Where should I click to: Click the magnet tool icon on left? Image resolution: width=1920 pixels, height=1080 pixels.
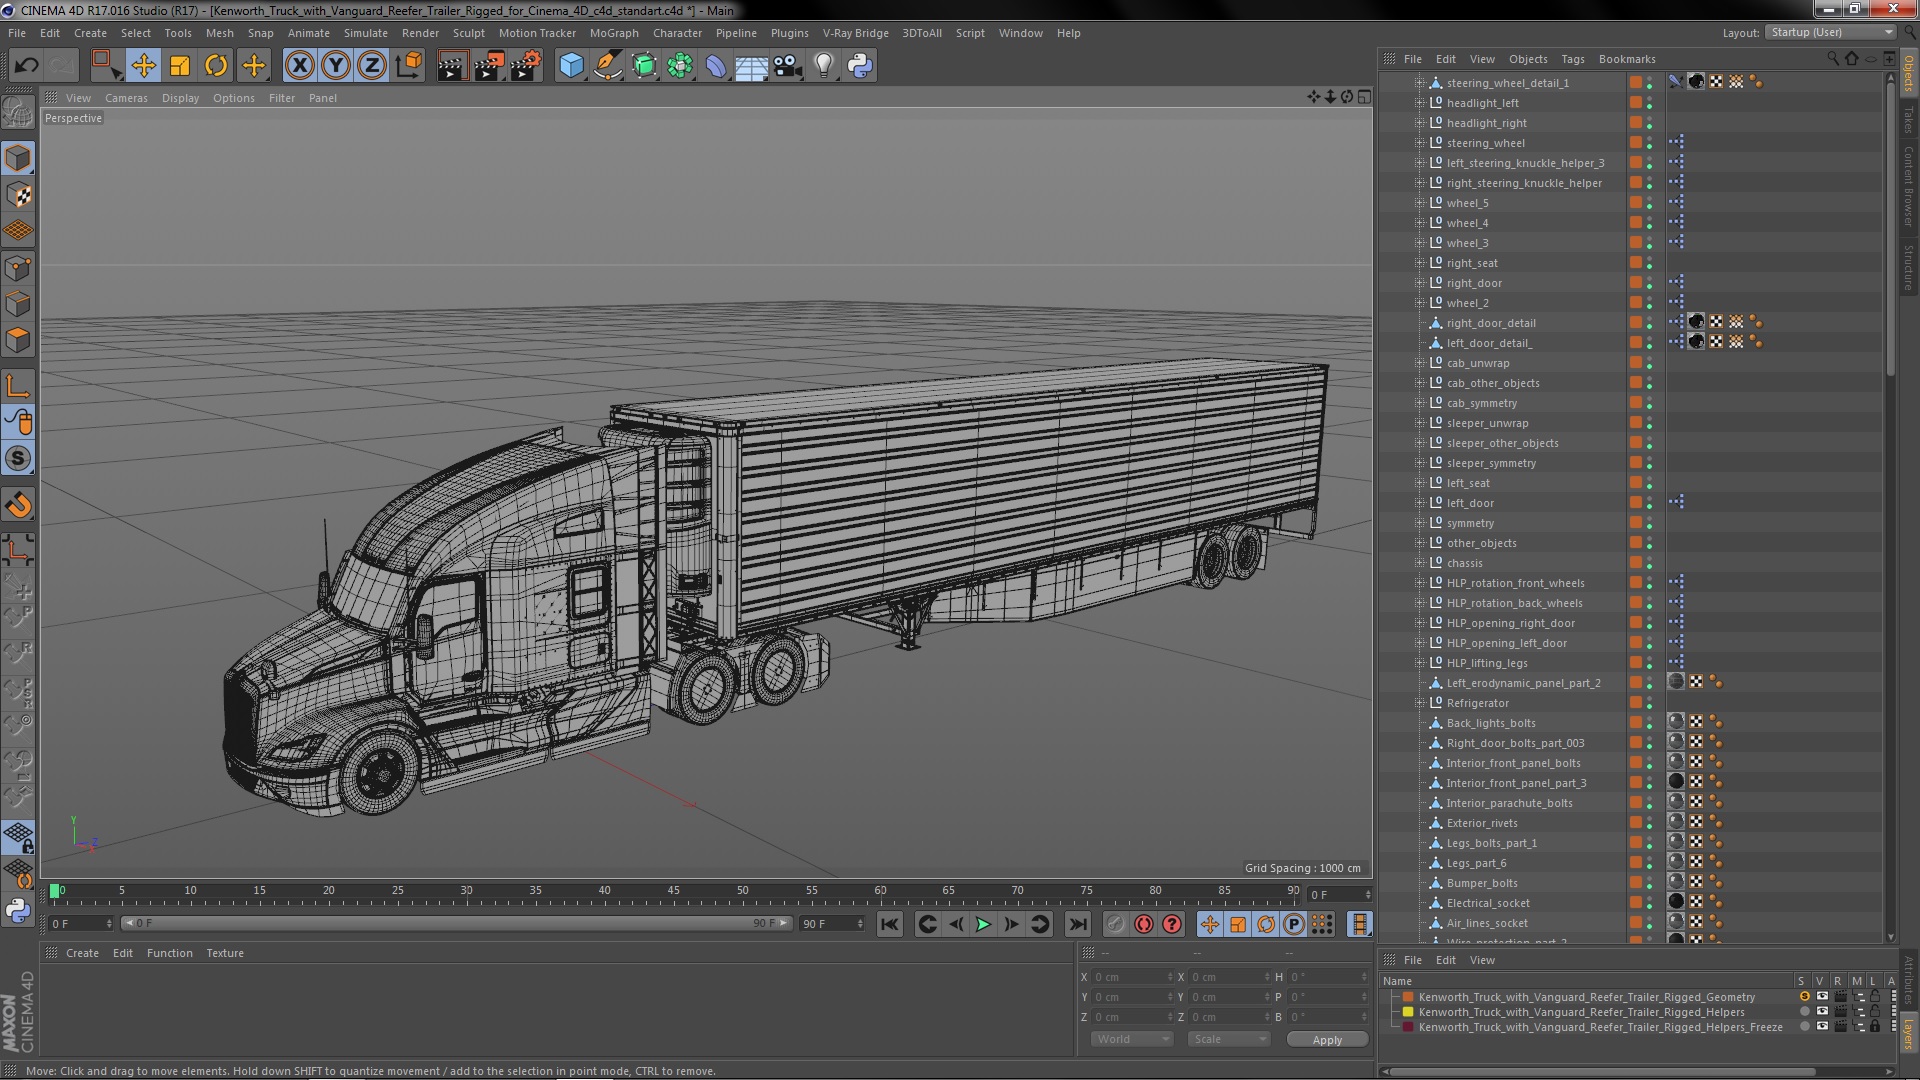18,505
